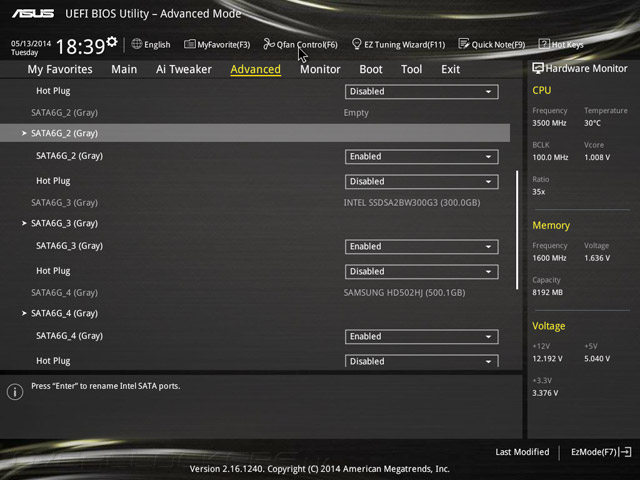Click the CPU Ratio value 35x
640x480 pixels.
538,192
